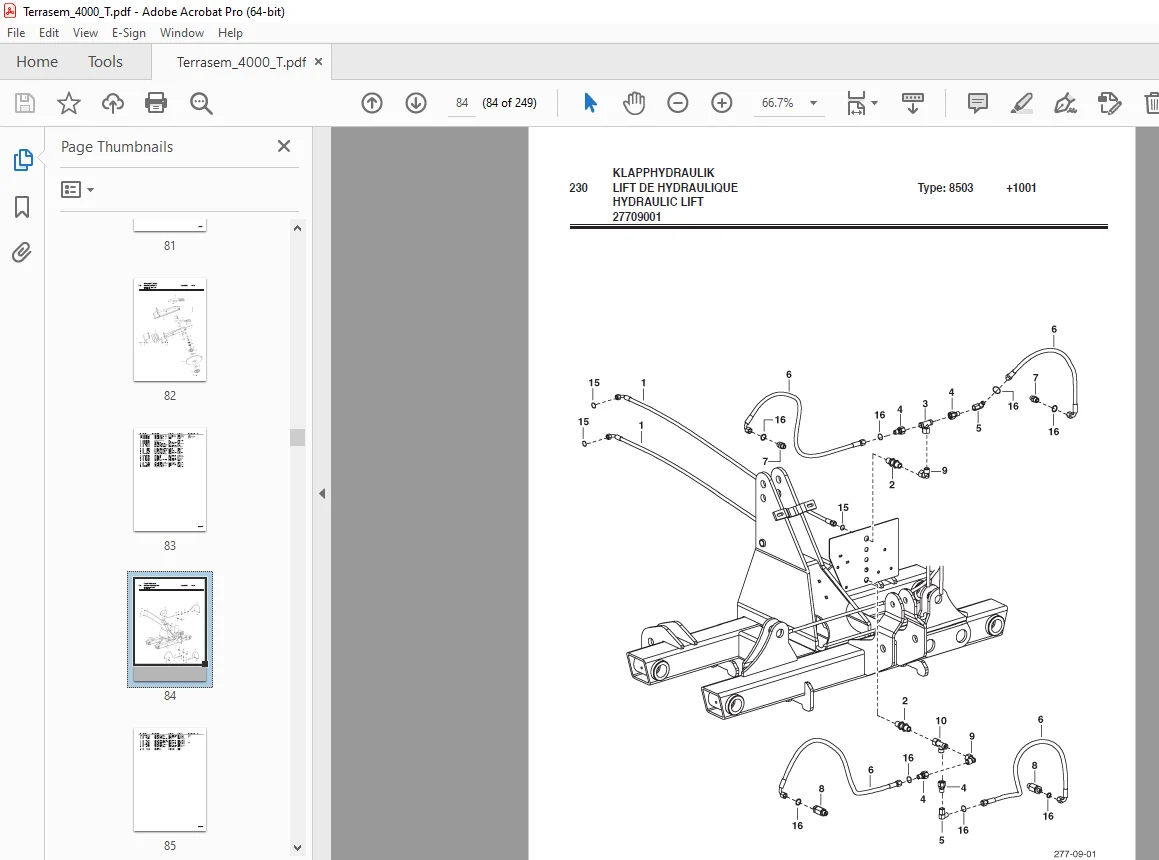Click the "+1001" serial text
Screen dimensions: 1159x860
click(x=1021, y=188)
